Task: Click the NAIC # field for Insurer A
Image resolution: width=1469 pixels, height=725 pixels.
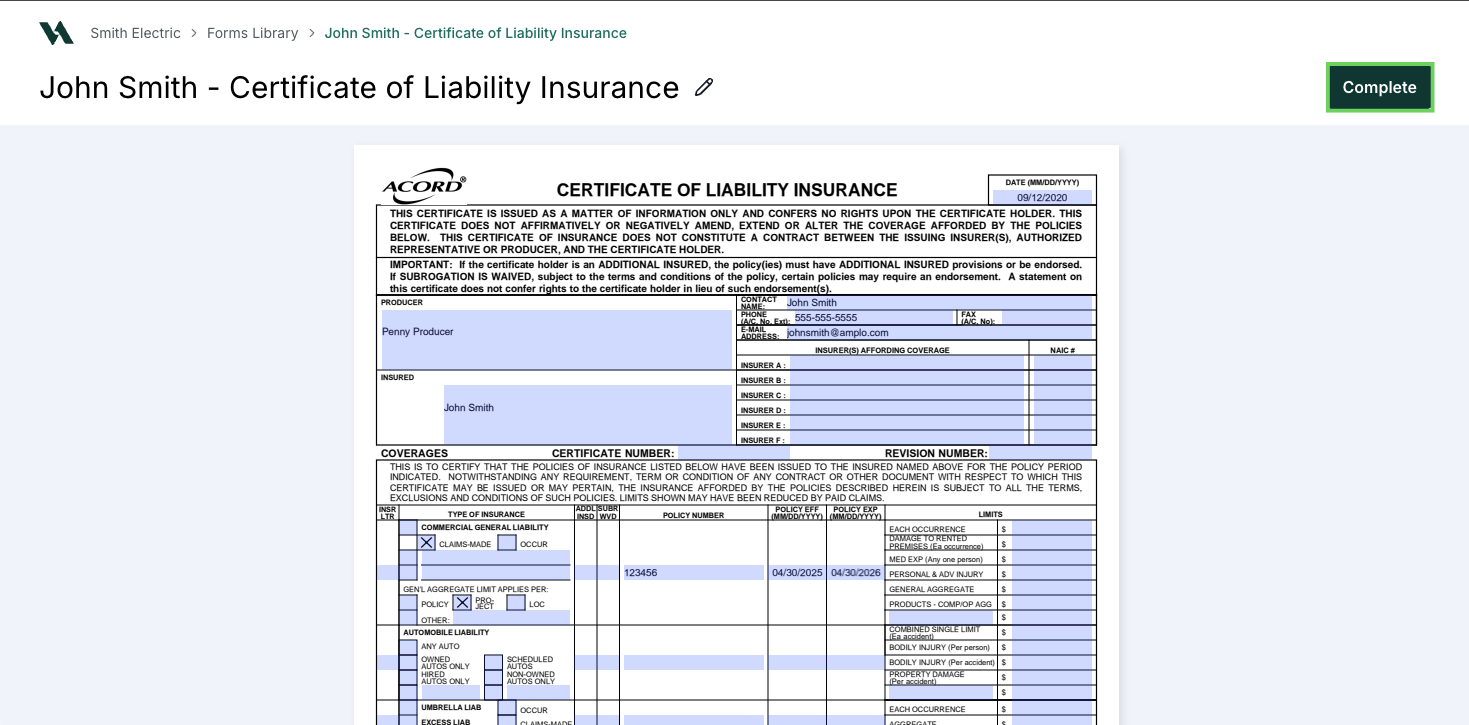Action: [1064, 364]
